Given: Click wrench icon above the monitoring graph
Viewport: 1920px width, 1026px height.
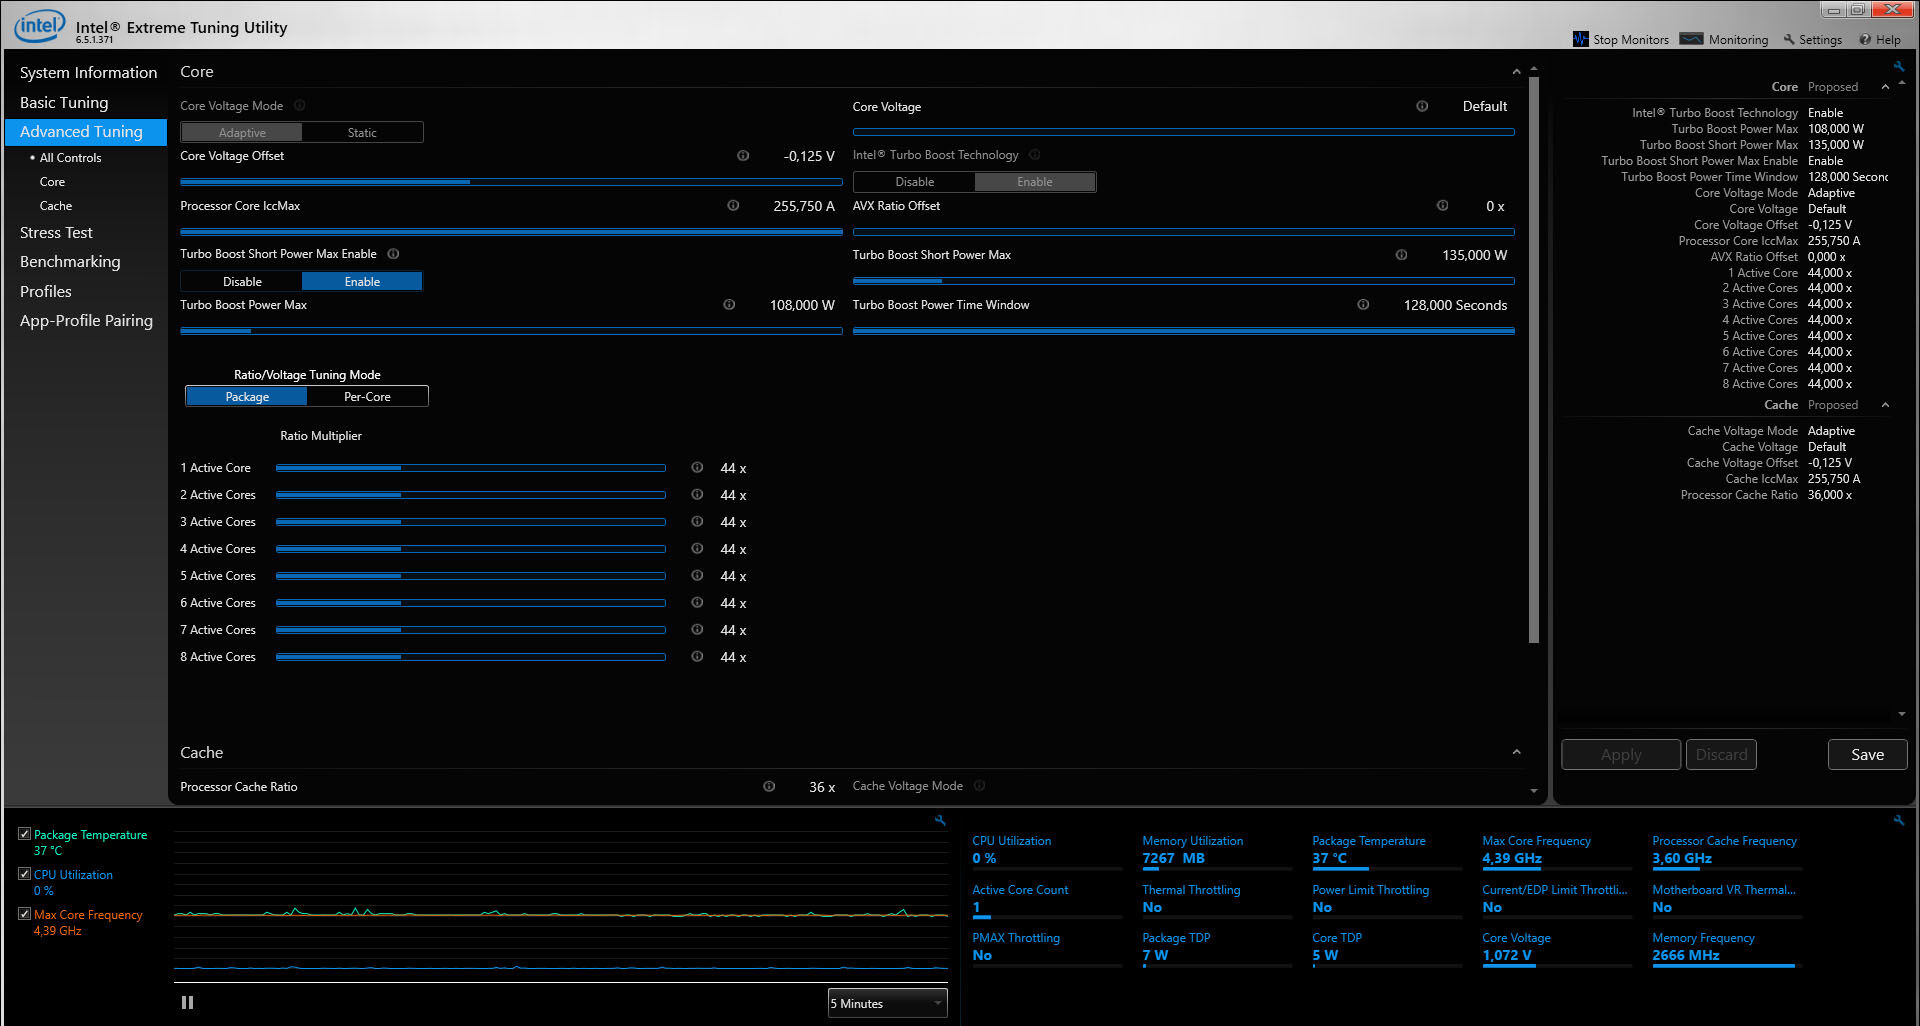Looking at the screenshot, I should (940, 820).
